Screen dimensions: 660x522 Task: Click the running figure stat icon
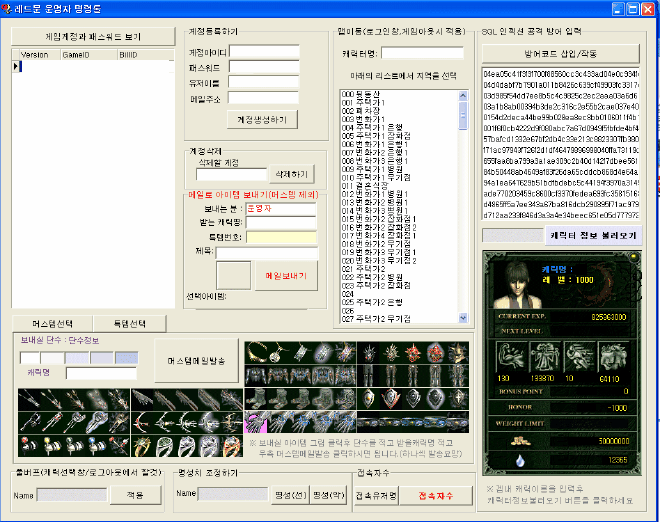coord(579,355)
